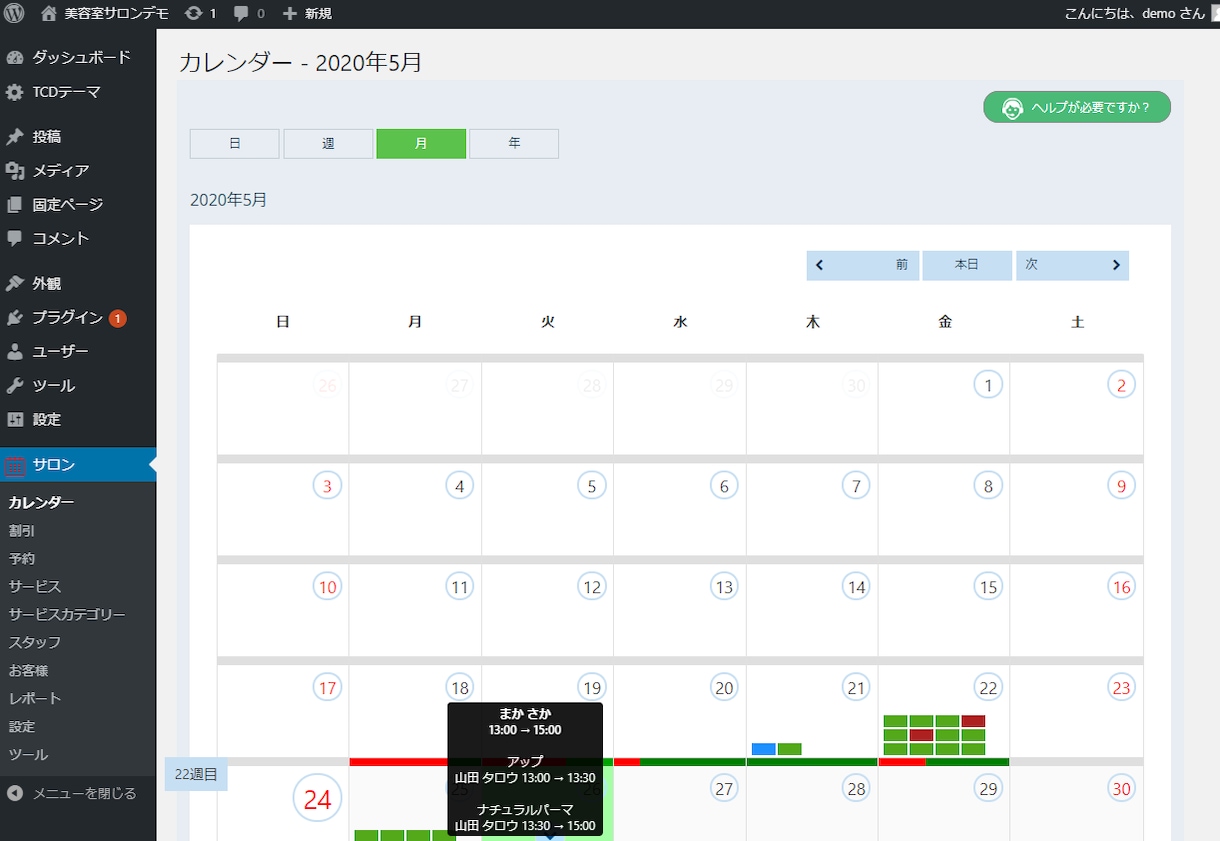This screenshot has width=1220, height=841.
Task: Switch calendar to 年 view
Action: 514,144
